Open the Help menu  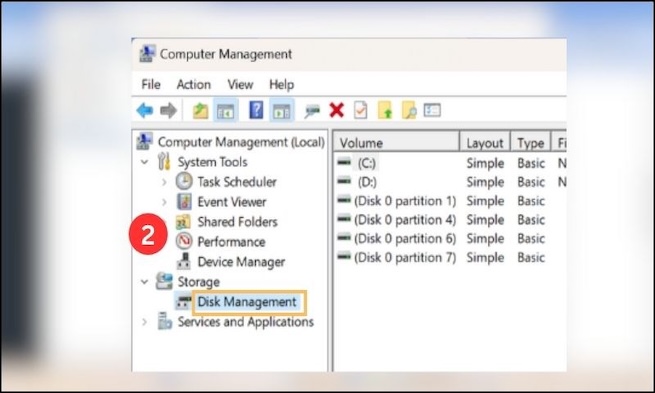click(282, 84)
